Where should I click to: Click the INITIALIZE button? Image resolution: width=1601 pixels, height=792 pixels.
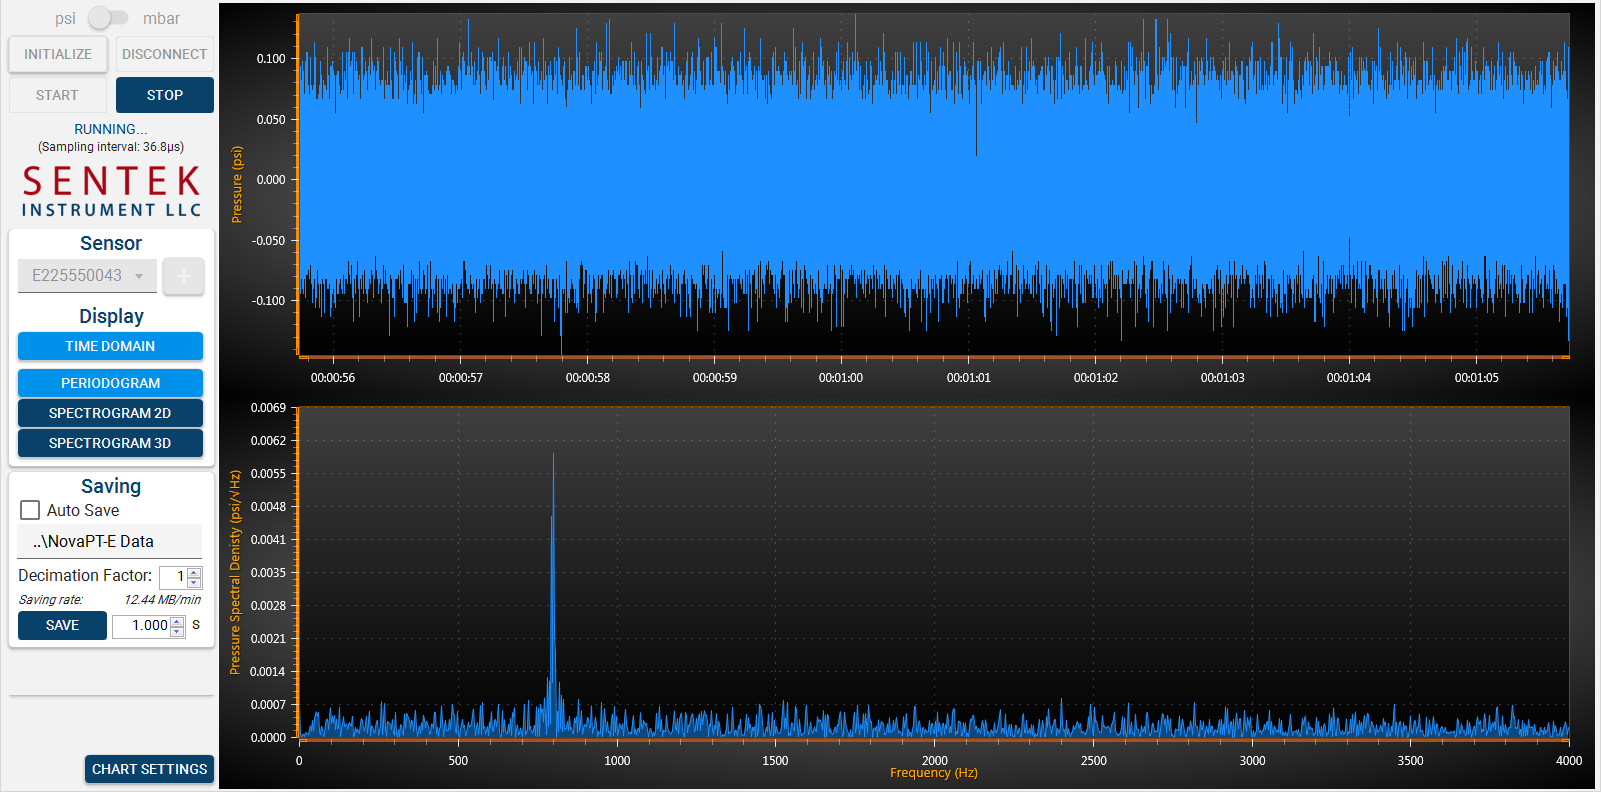pos(58,54)
